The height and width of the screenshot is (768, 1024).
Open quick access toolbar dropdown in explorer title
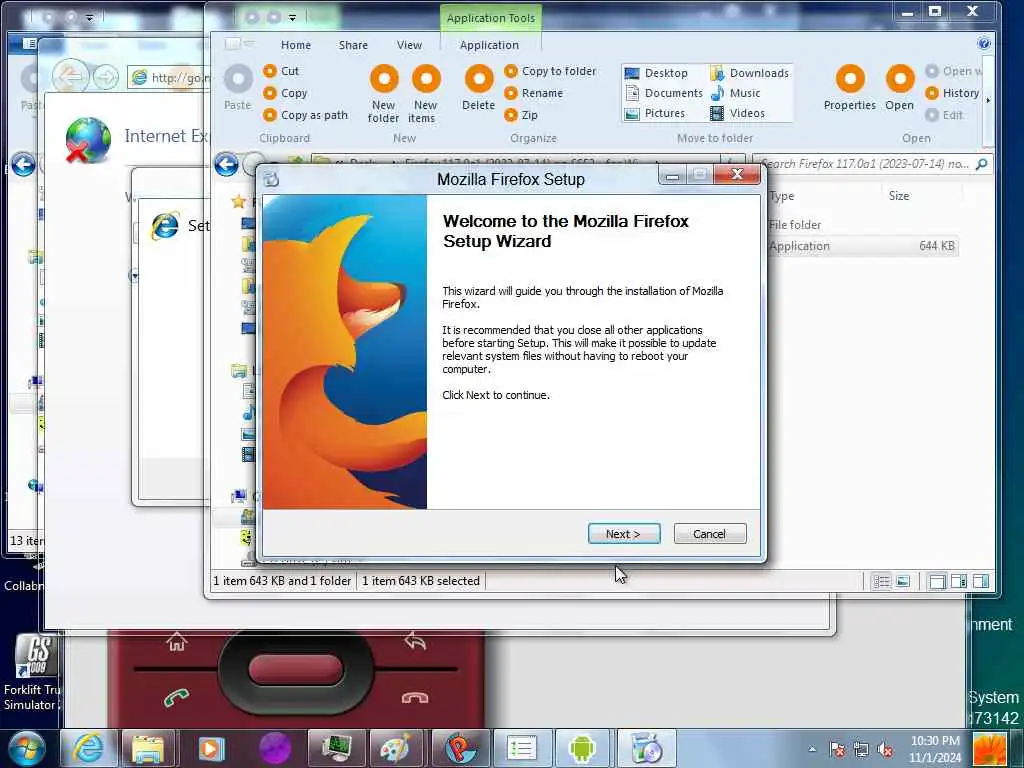293,18
